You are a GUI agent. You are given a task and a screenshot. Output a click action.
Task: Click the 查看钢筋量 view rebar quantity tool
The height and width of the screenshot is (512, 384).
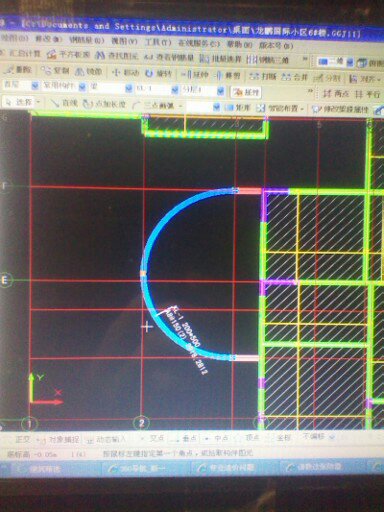(x=169, y=57)
